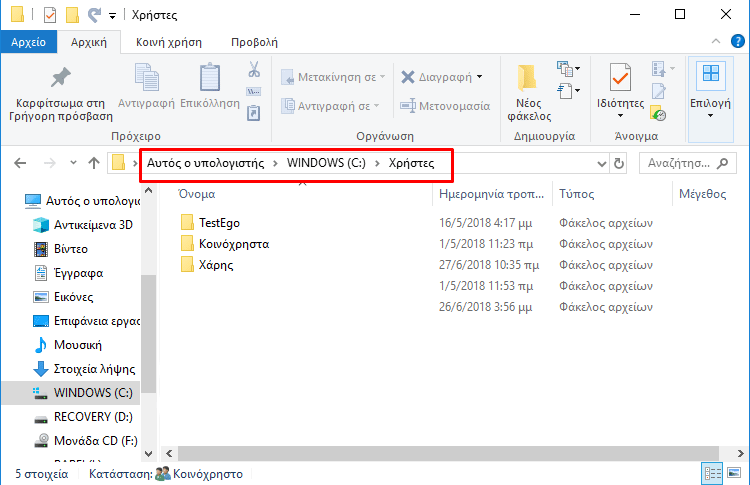Open the Κοινή χρήση ribbon tab
The height and width of the screenshot is (485, 750).
[168, 42]
